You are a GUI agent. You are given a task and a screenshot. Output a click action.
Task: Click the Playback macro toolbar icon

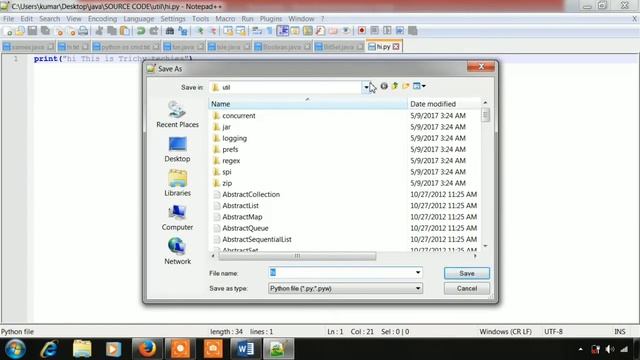[x=387, y=31]
